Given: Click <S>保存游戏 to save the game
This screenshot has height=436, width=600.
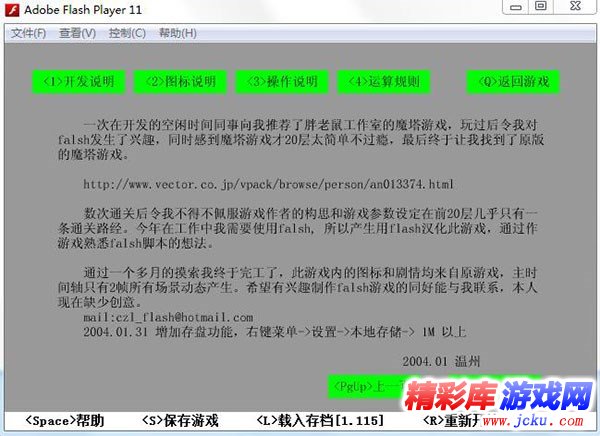Looking at the screenshot, I should (x=180, y=421).
